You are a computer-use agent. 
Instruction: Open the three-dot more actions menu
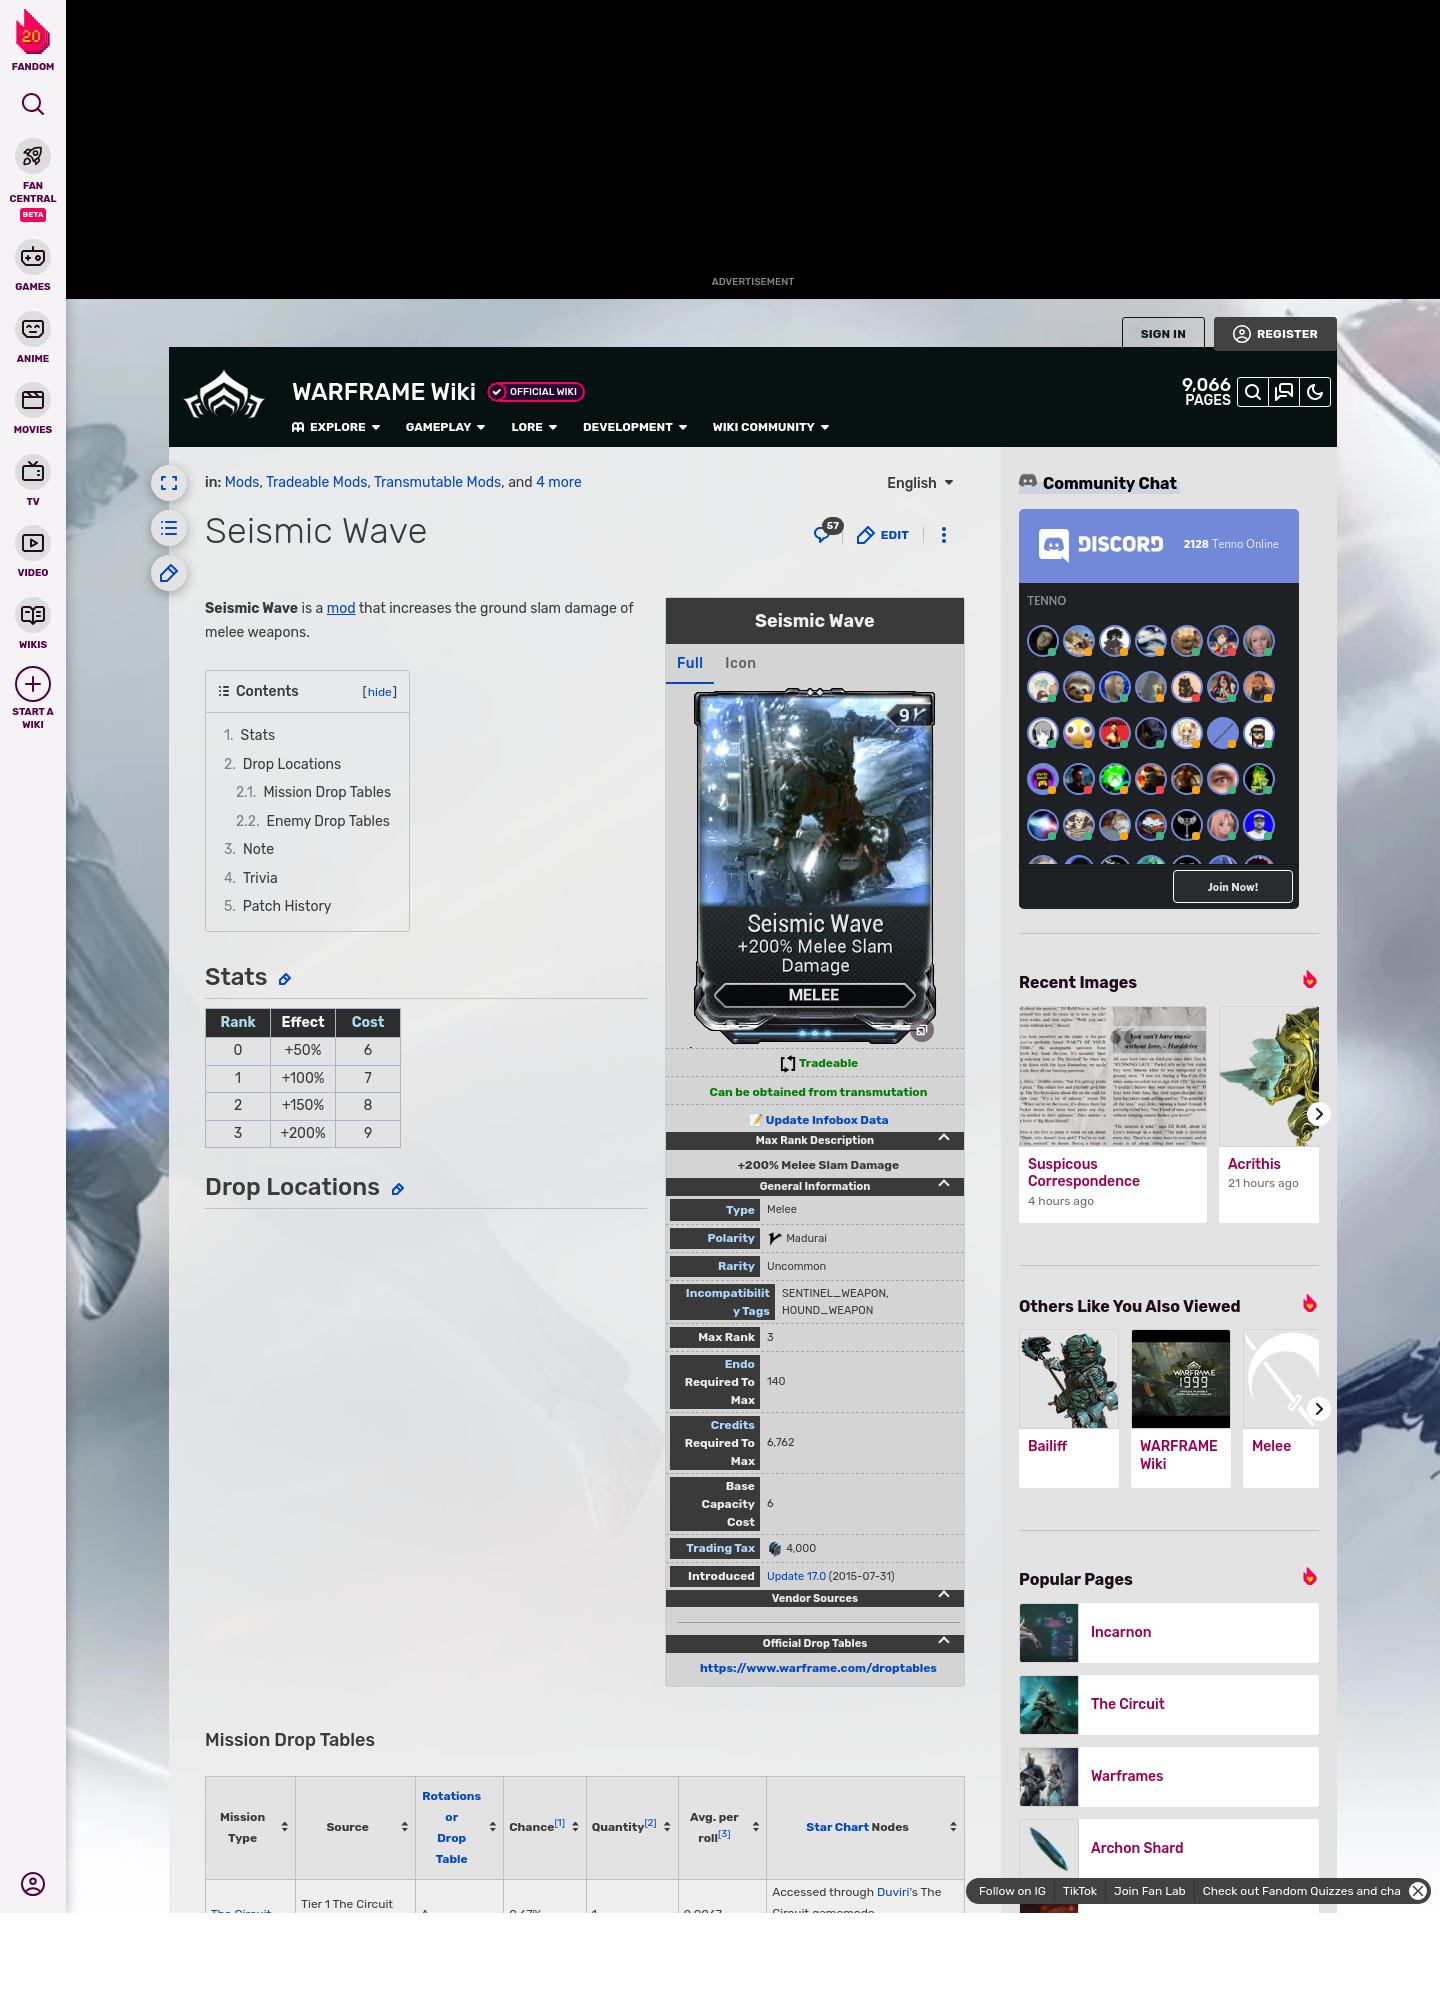click(944, 535)
